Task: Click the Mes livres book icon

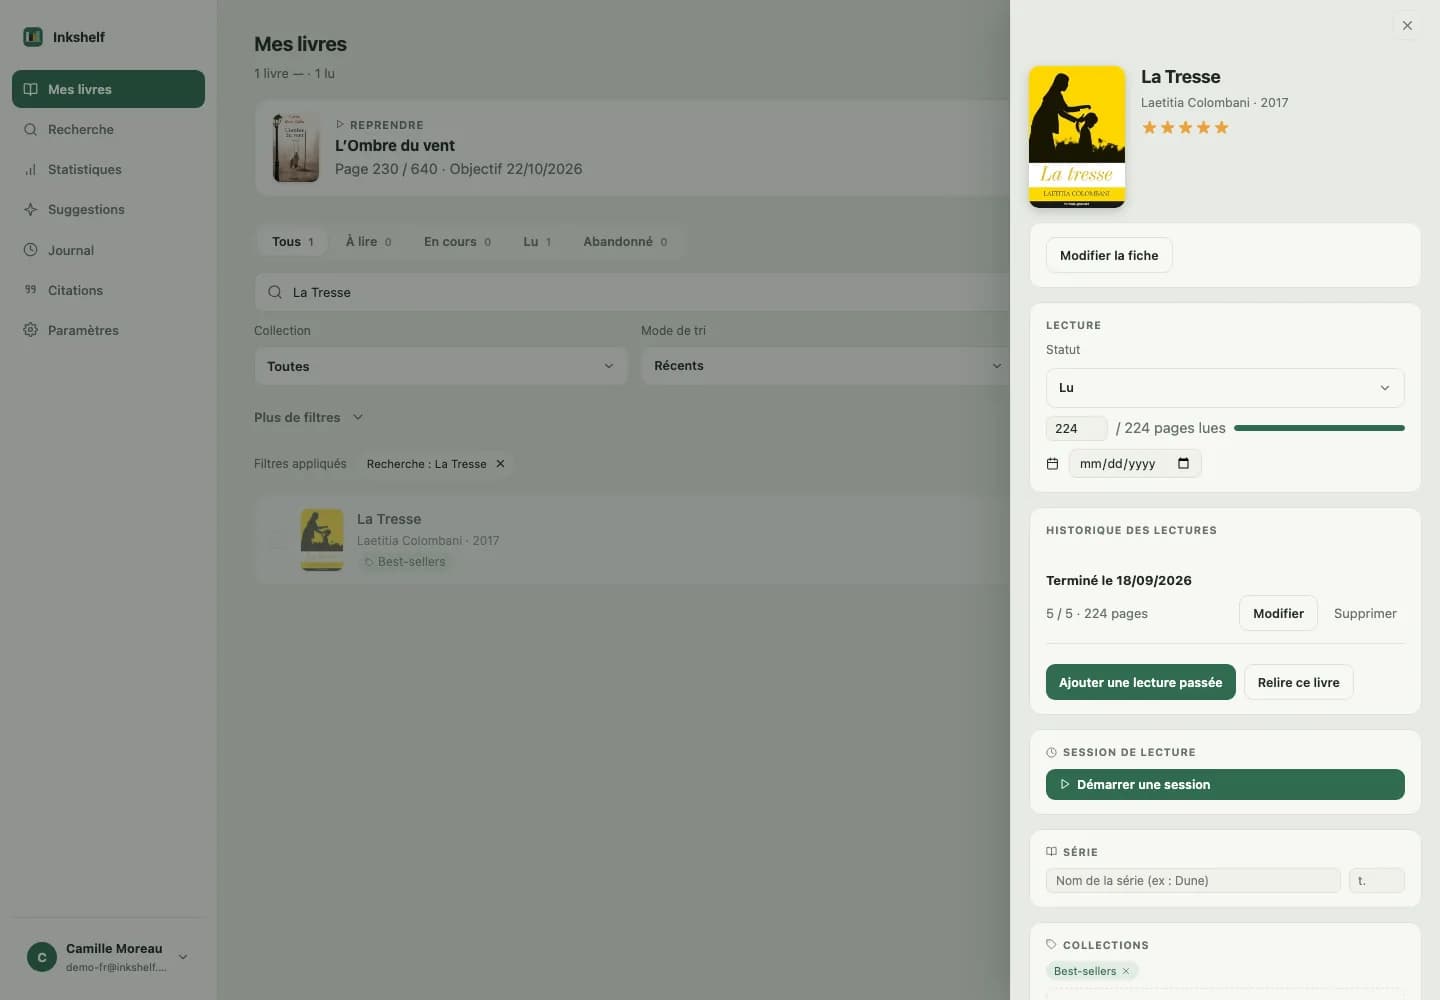Action: point(31,89)
